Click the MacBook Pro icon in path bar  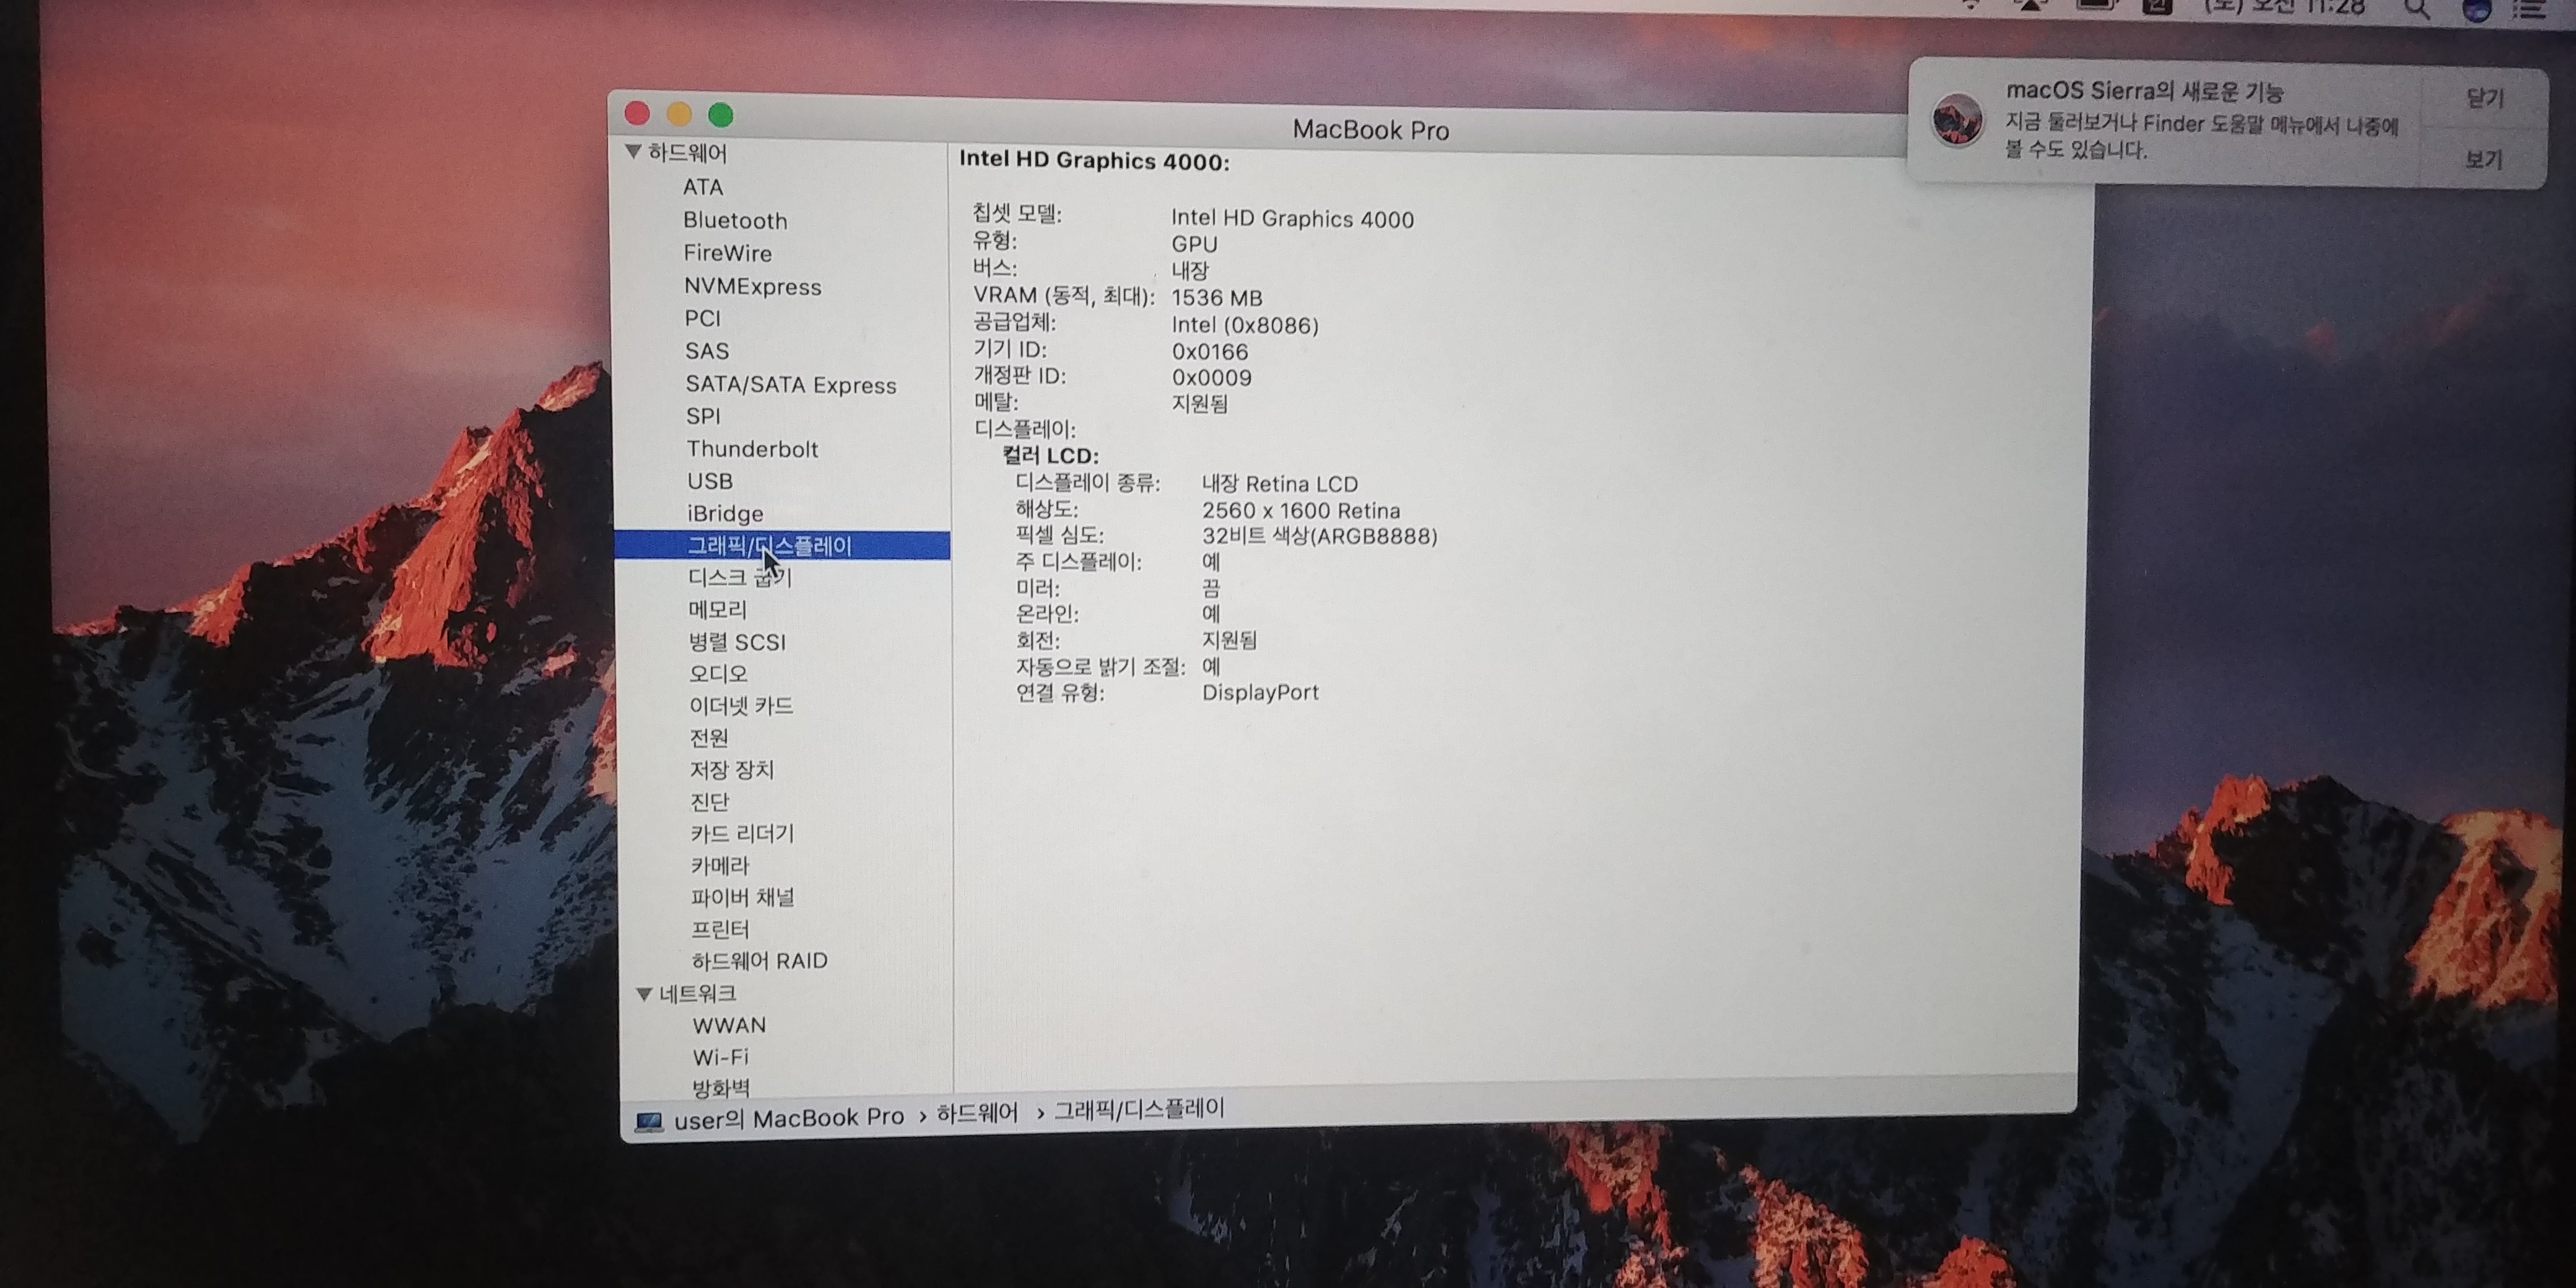[x=648, y=1121]
